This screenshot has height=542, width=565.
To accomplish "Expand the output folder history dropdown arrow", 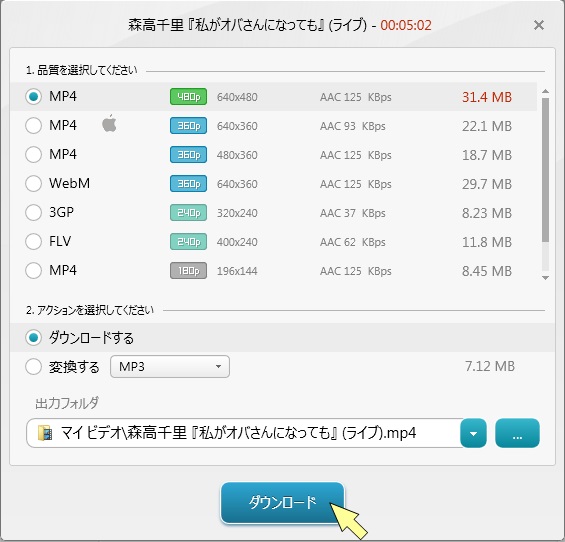I will (473, 433).
